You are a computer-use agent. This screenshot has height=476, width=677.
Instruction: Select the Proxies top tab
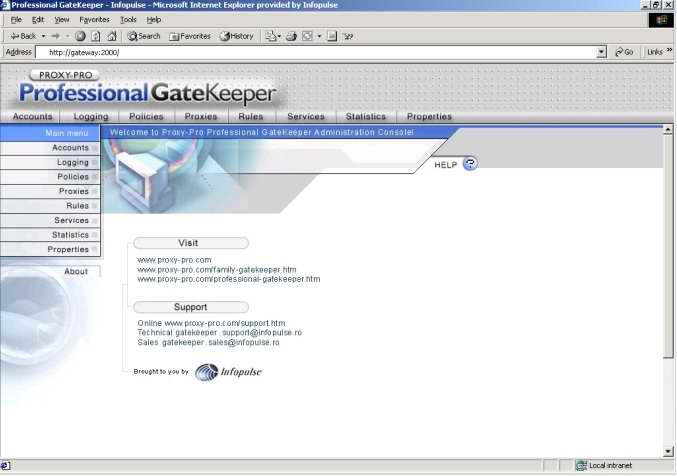pos(201,116)
